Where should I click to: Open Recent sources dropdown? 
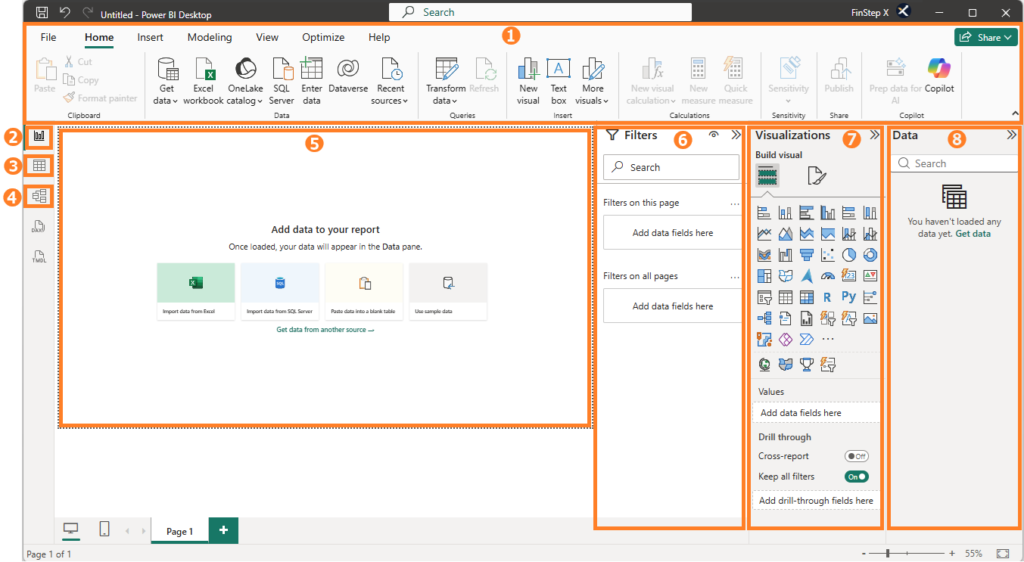390,82
